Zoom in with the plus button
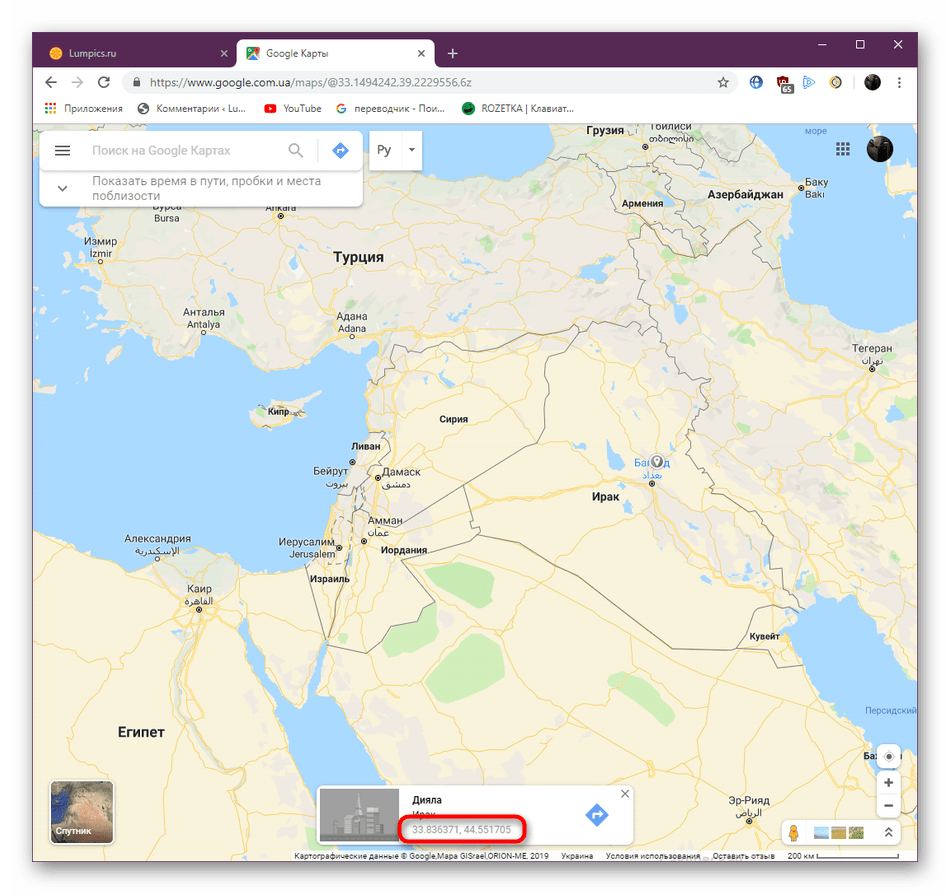 [x=889, y=783]
